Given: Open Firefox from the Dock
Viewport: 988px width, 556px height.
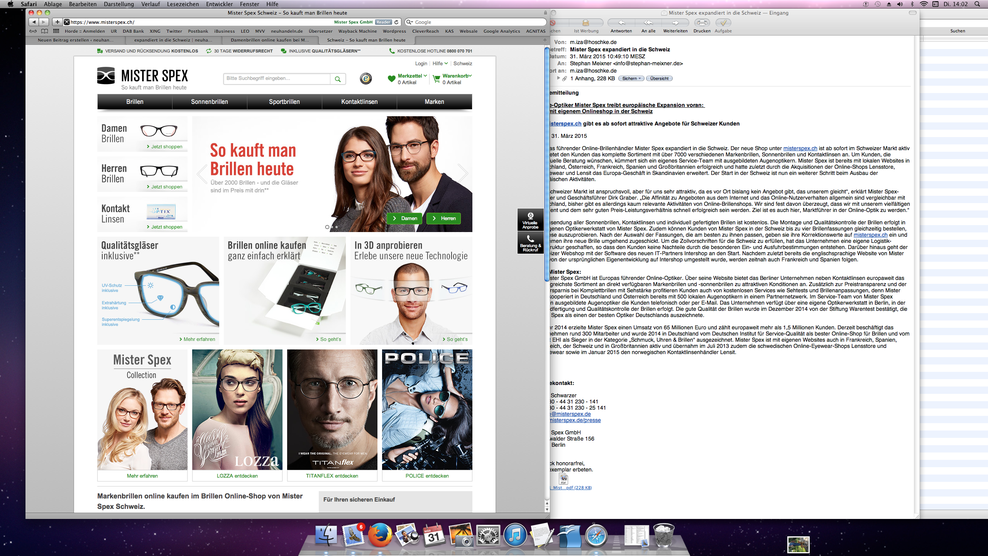Looking at the screenshot, I should pos(379,535).
